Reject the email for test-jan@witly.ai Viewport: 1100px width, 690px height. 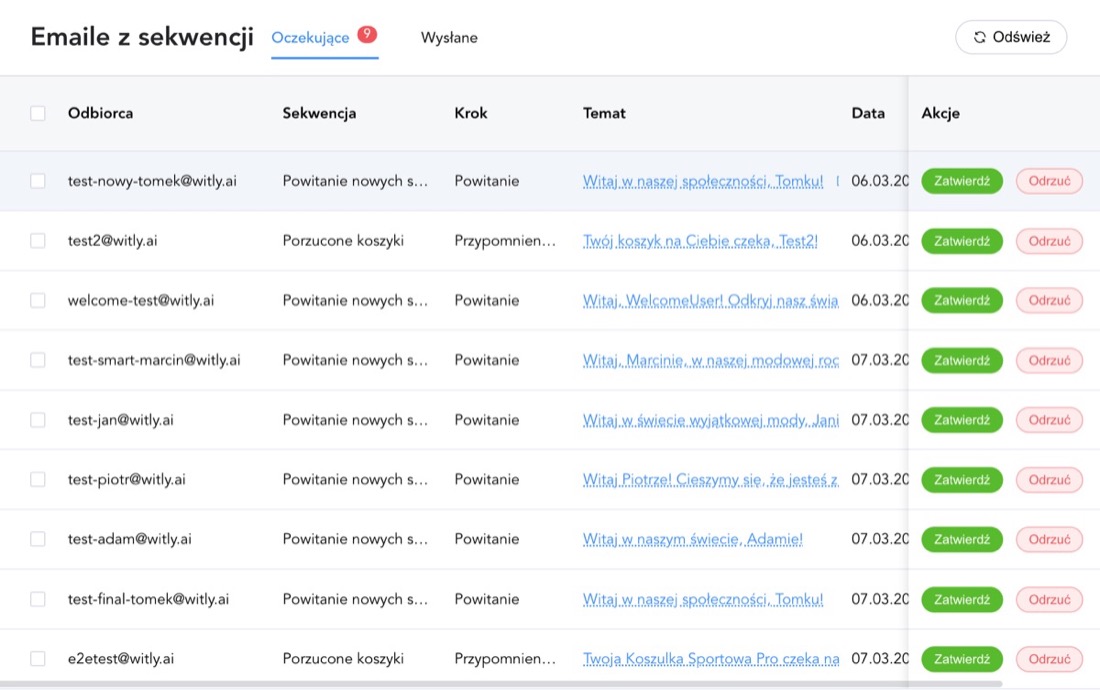coord(1049,420)
